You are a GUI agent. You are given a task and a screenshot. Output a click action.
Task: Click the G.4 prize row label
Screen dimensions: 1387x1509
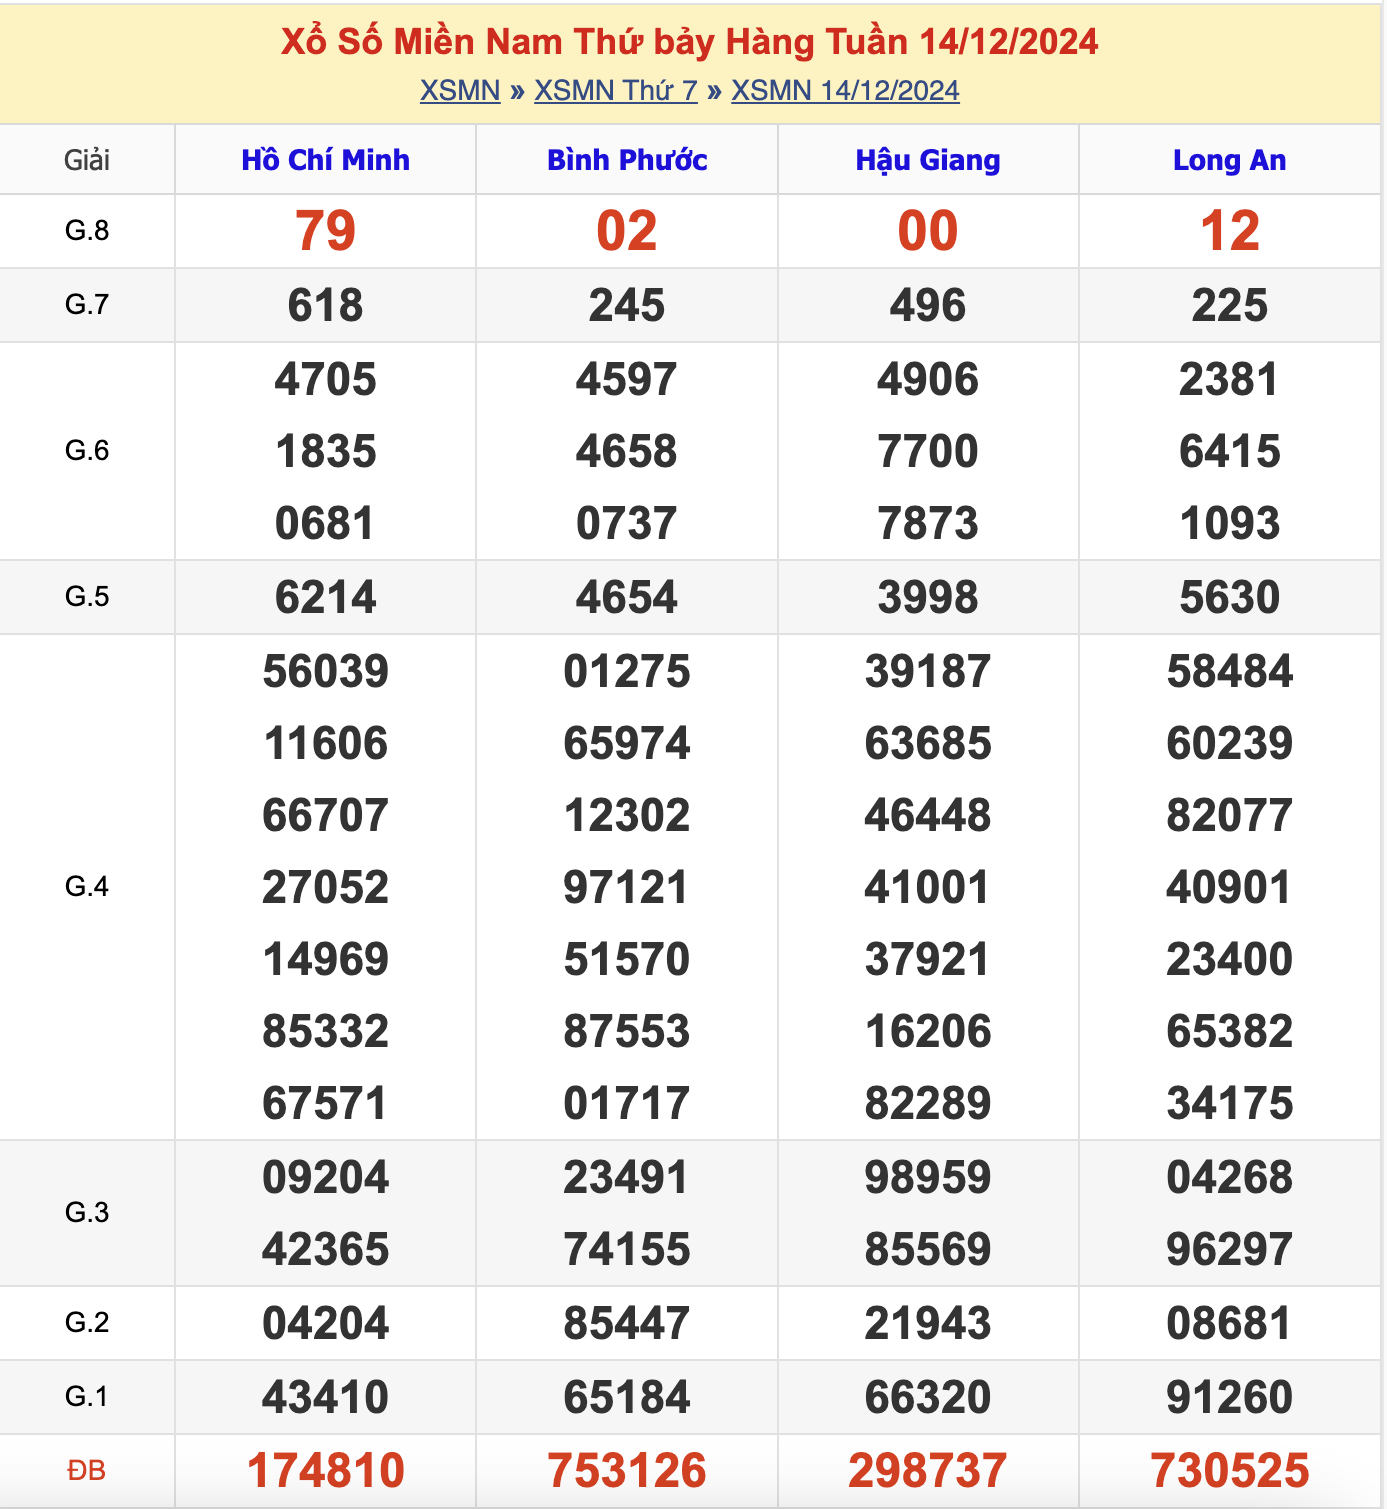87,887
